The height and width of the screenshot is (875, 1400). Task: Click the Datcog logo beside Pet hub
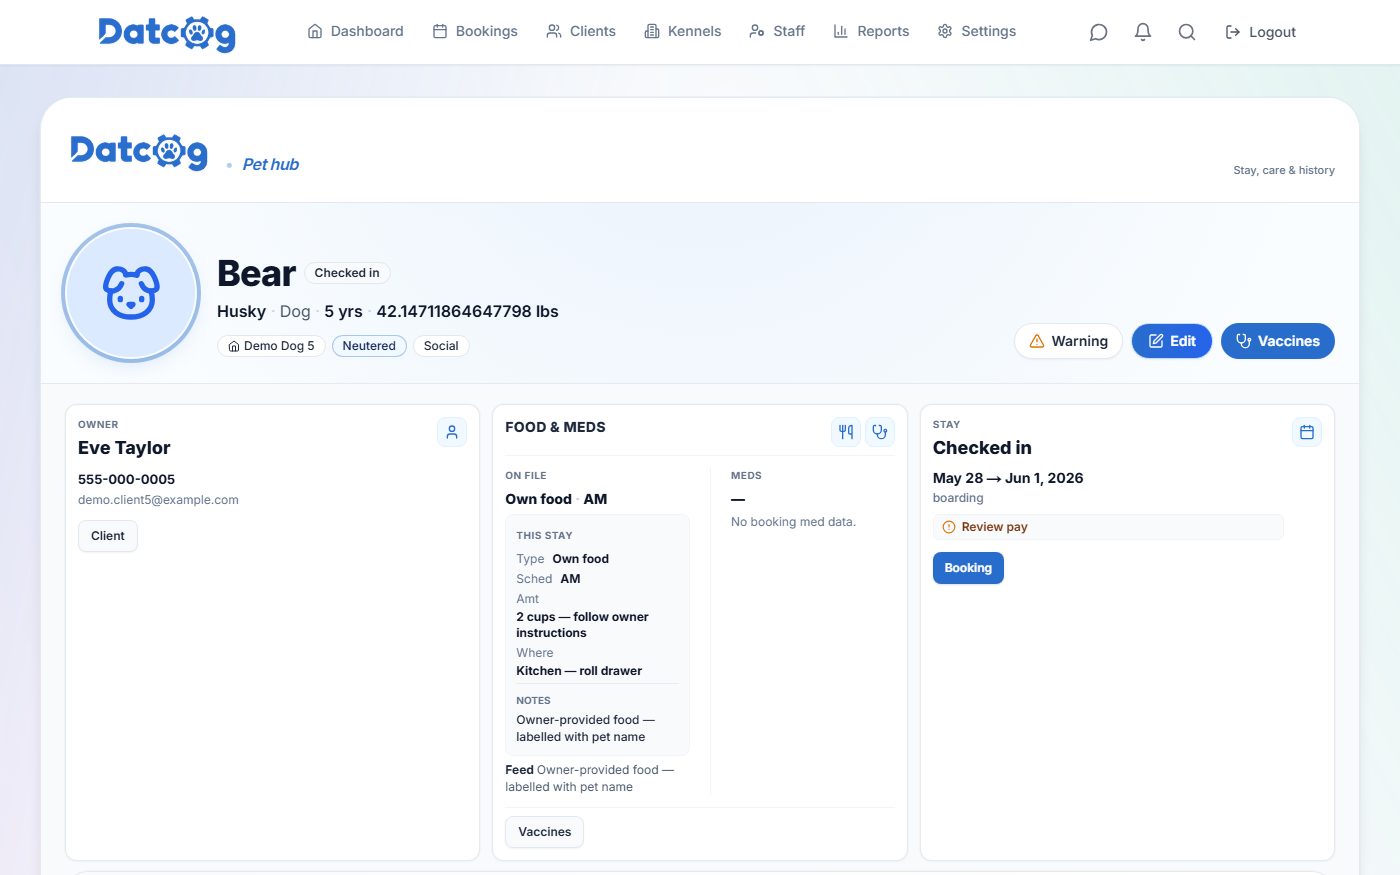click(x=139, y=151)
